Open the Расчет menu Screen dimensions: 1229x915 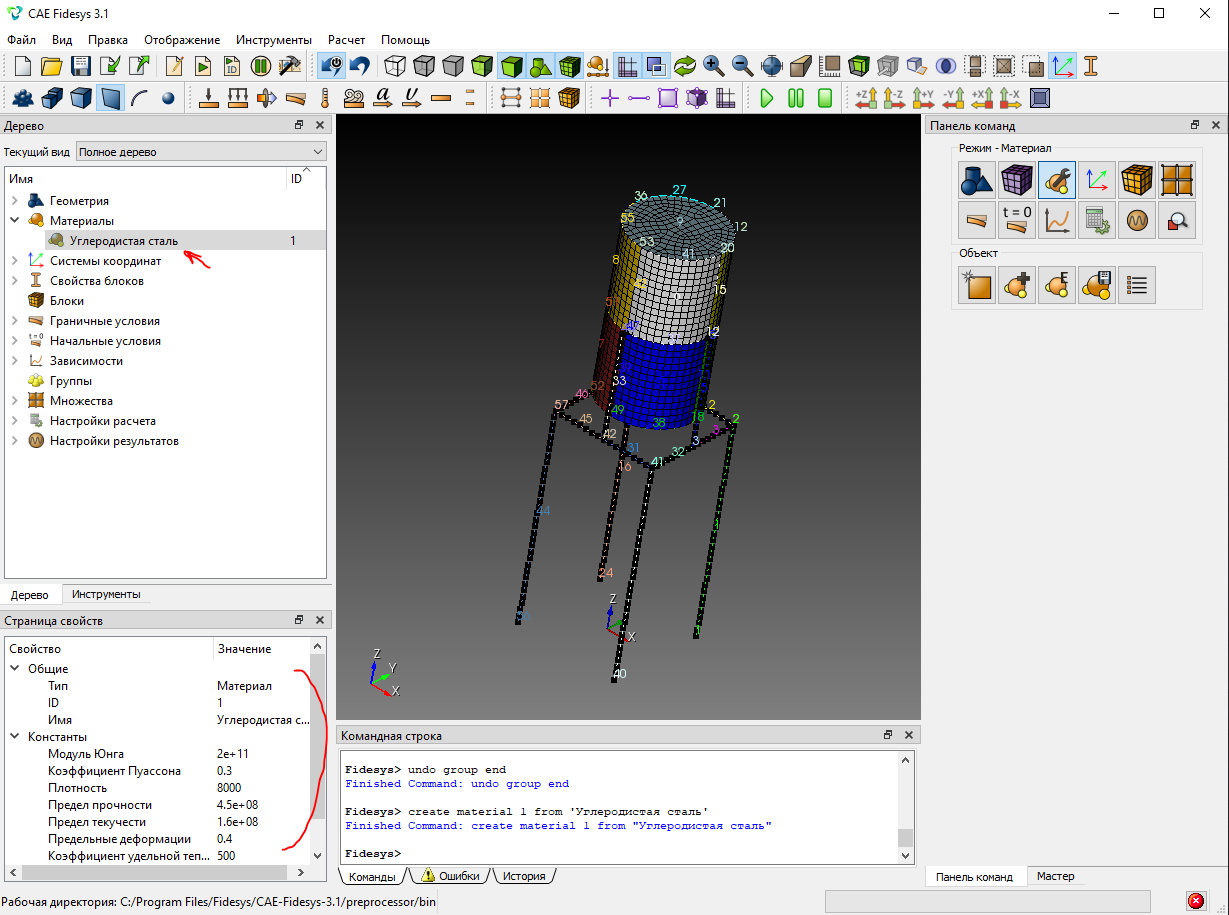click(346, 40)
